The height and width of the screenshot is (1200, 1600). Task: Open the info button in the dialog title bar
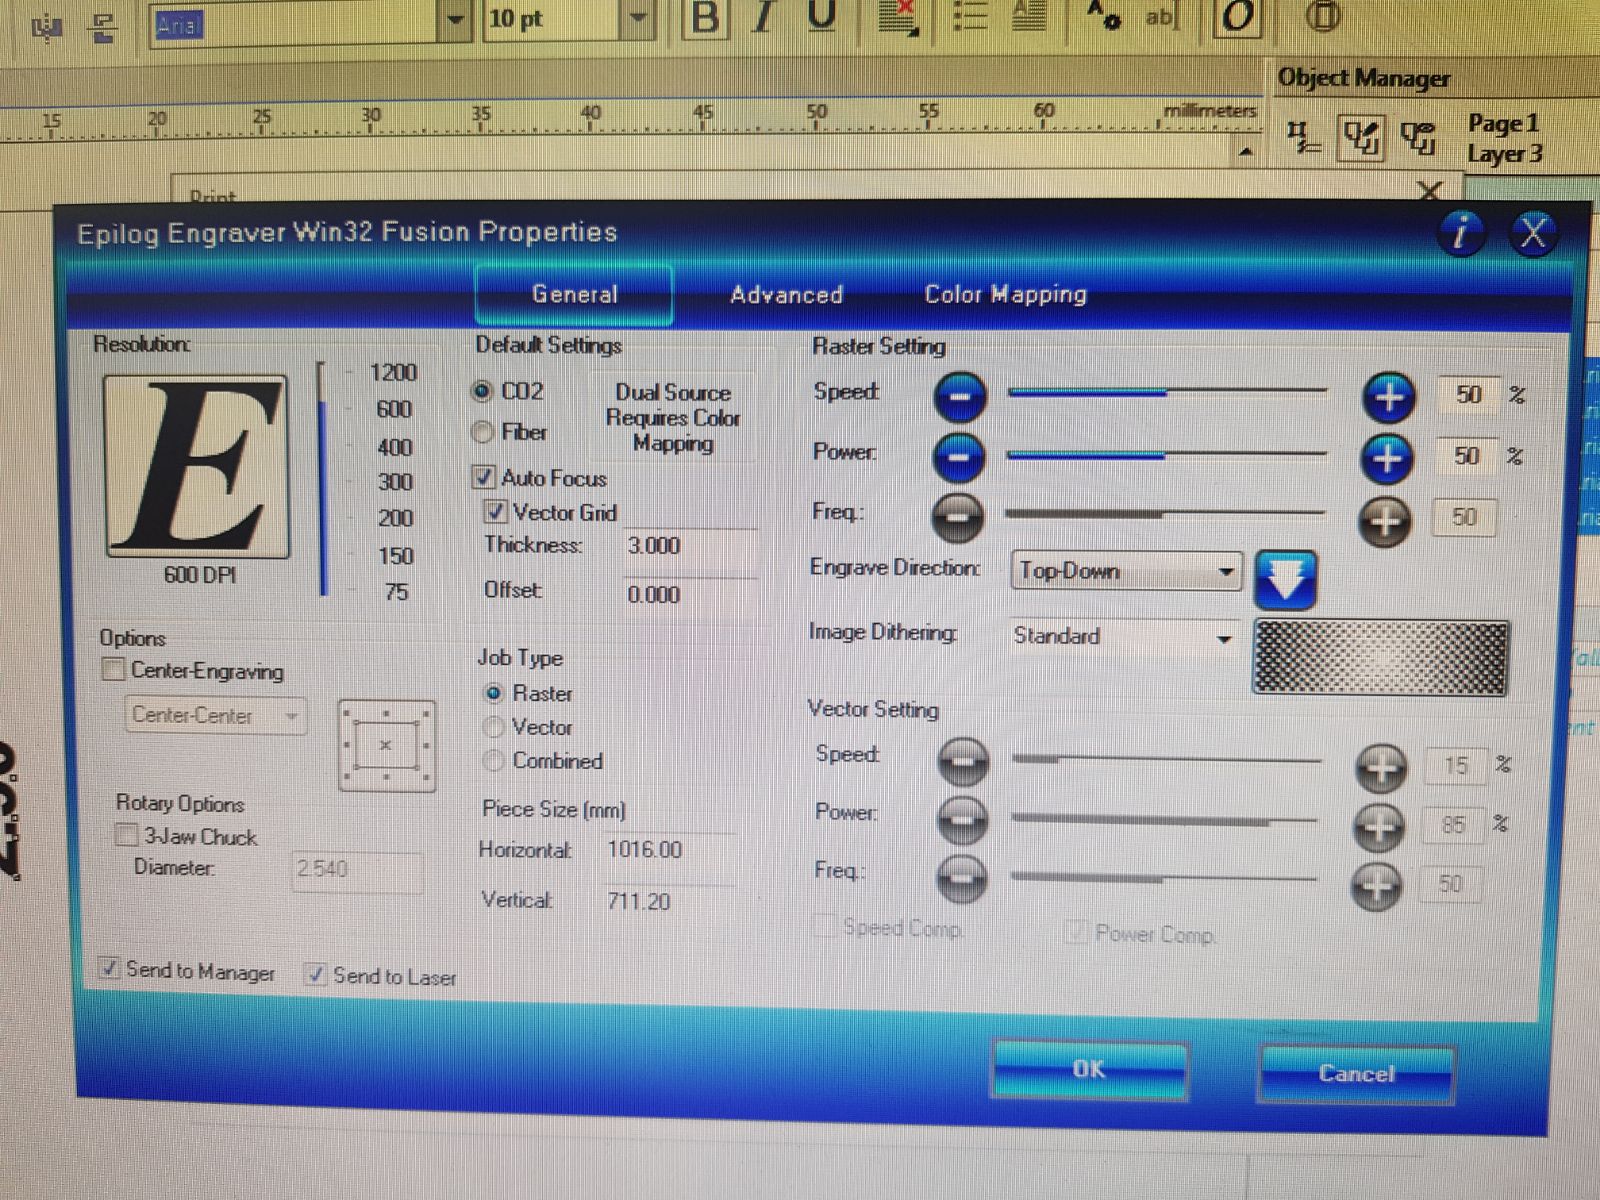pos(1462,233)
